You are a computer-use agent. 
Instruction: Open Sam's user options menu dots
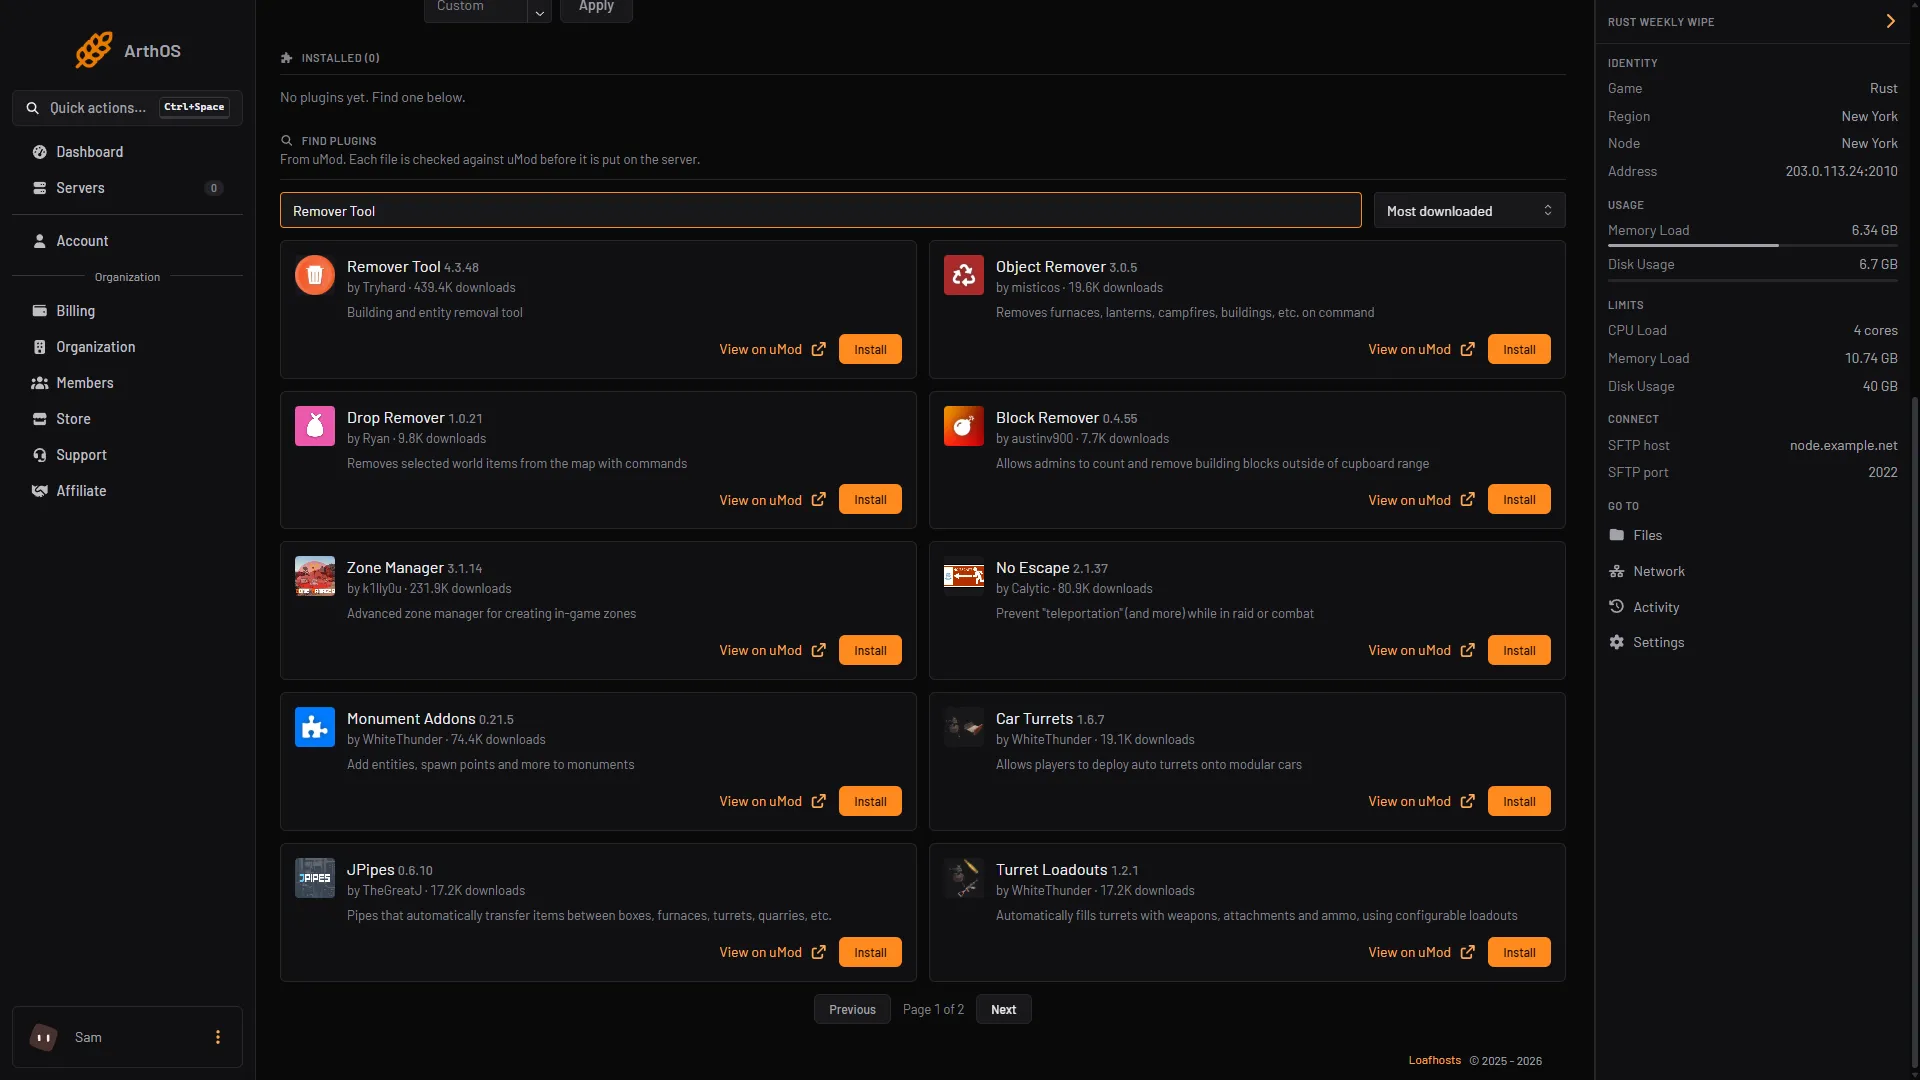pyautogui.click(x=218, y=1037)
